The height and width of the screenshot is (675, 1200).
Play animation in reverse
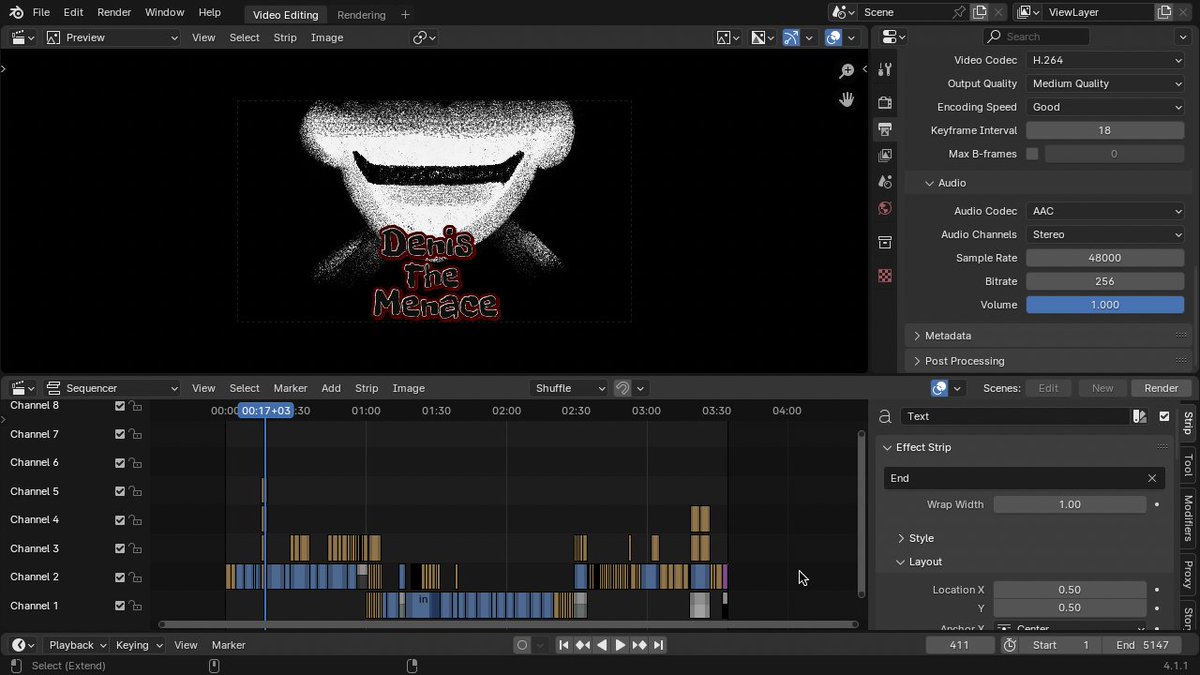pos(602,645)
